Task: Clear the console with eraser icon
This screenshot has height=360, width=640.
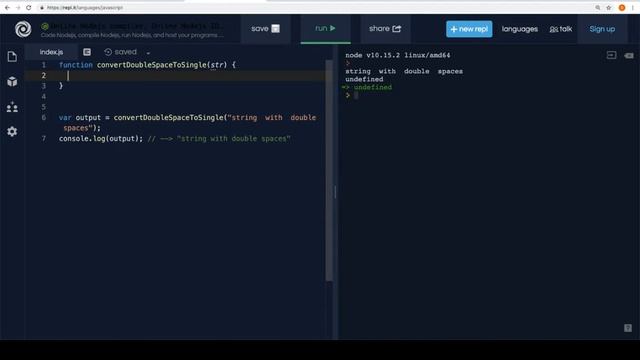Action: (x=629, y=55)
